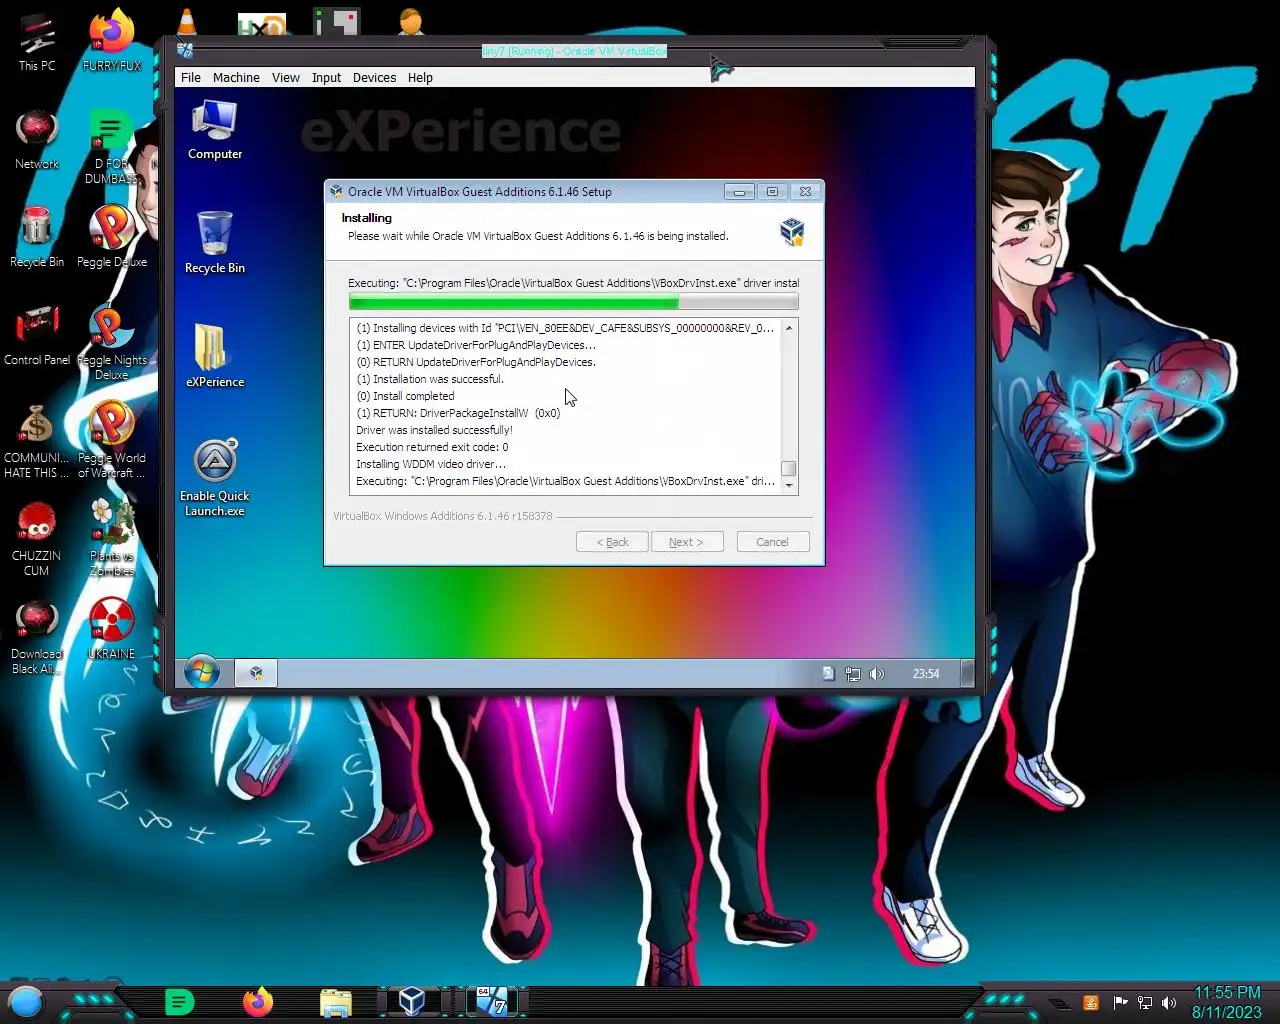Minimize the Guest Additions Setup window

pos(739,191)
